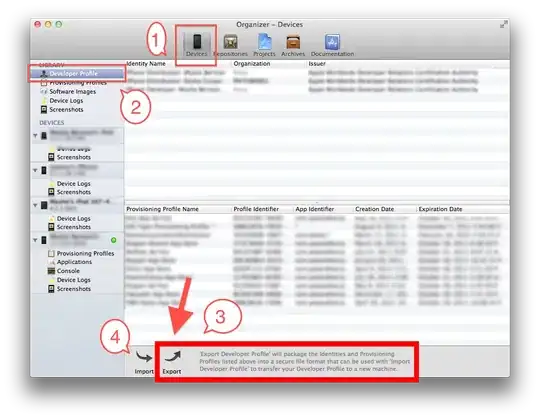This screenshot has height=419, width=540.
Task: Open Screenshots under the third listed device
Action: [69, 227]
